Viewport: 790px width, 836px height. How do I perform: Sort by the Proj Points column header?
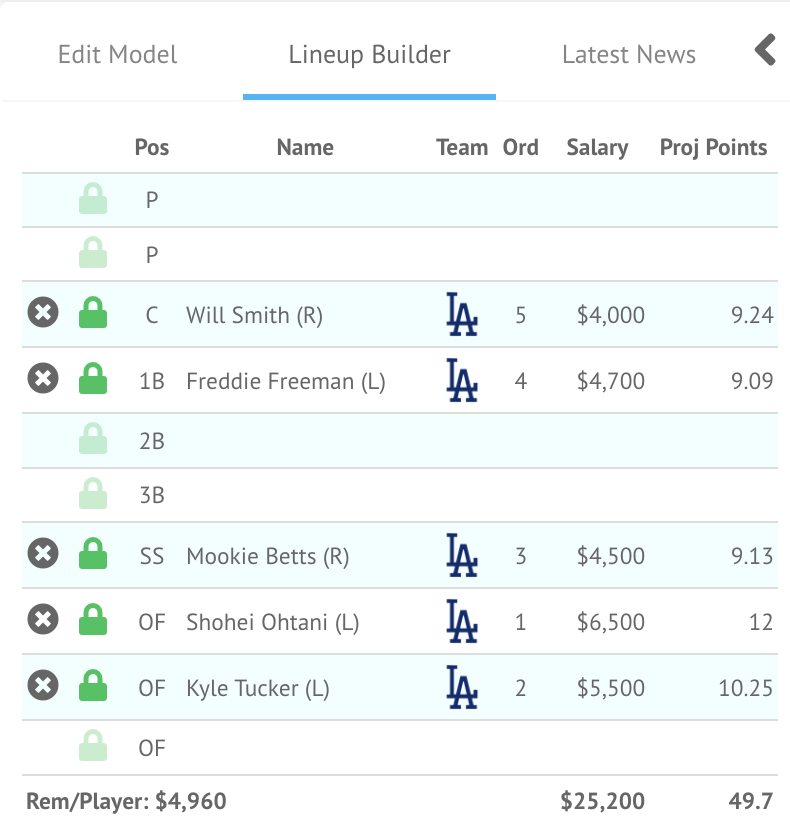[713, 148]
